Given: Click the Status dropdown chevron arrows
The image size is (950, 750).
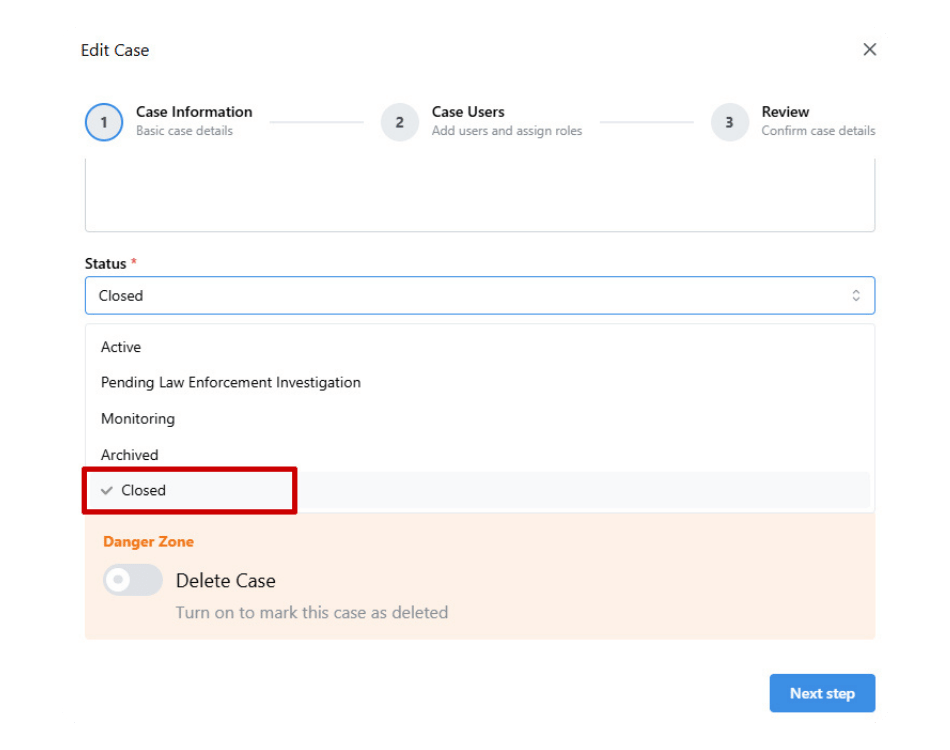Looking at the screenshot, I should pos(856,296).
